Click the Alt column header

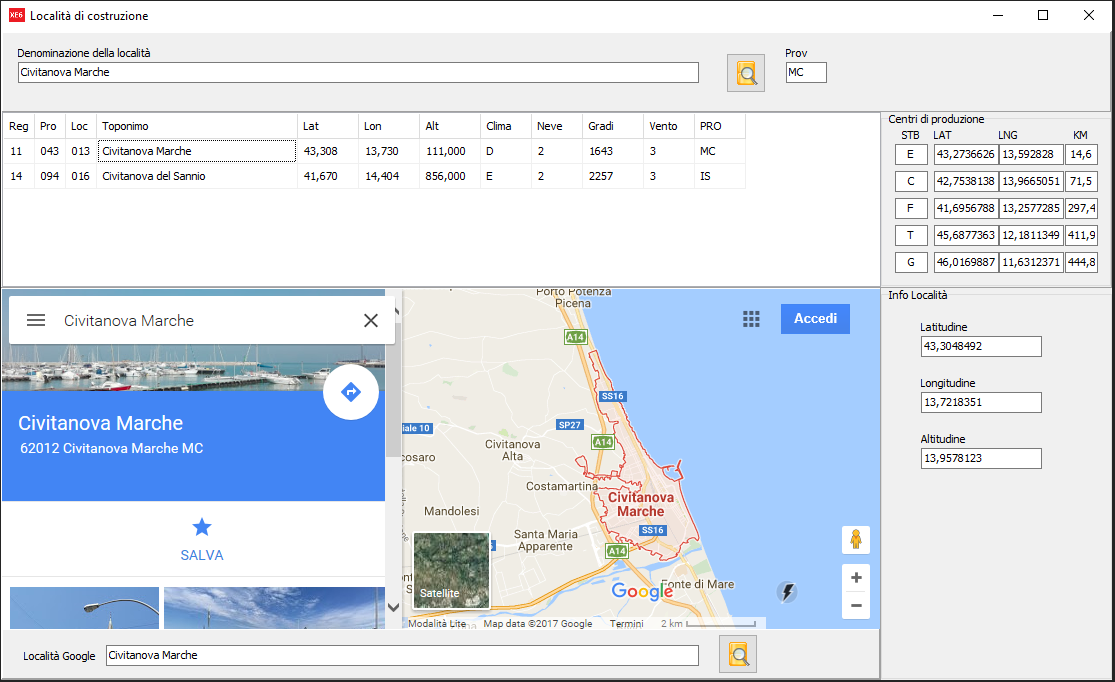click(x=450, y=126)
